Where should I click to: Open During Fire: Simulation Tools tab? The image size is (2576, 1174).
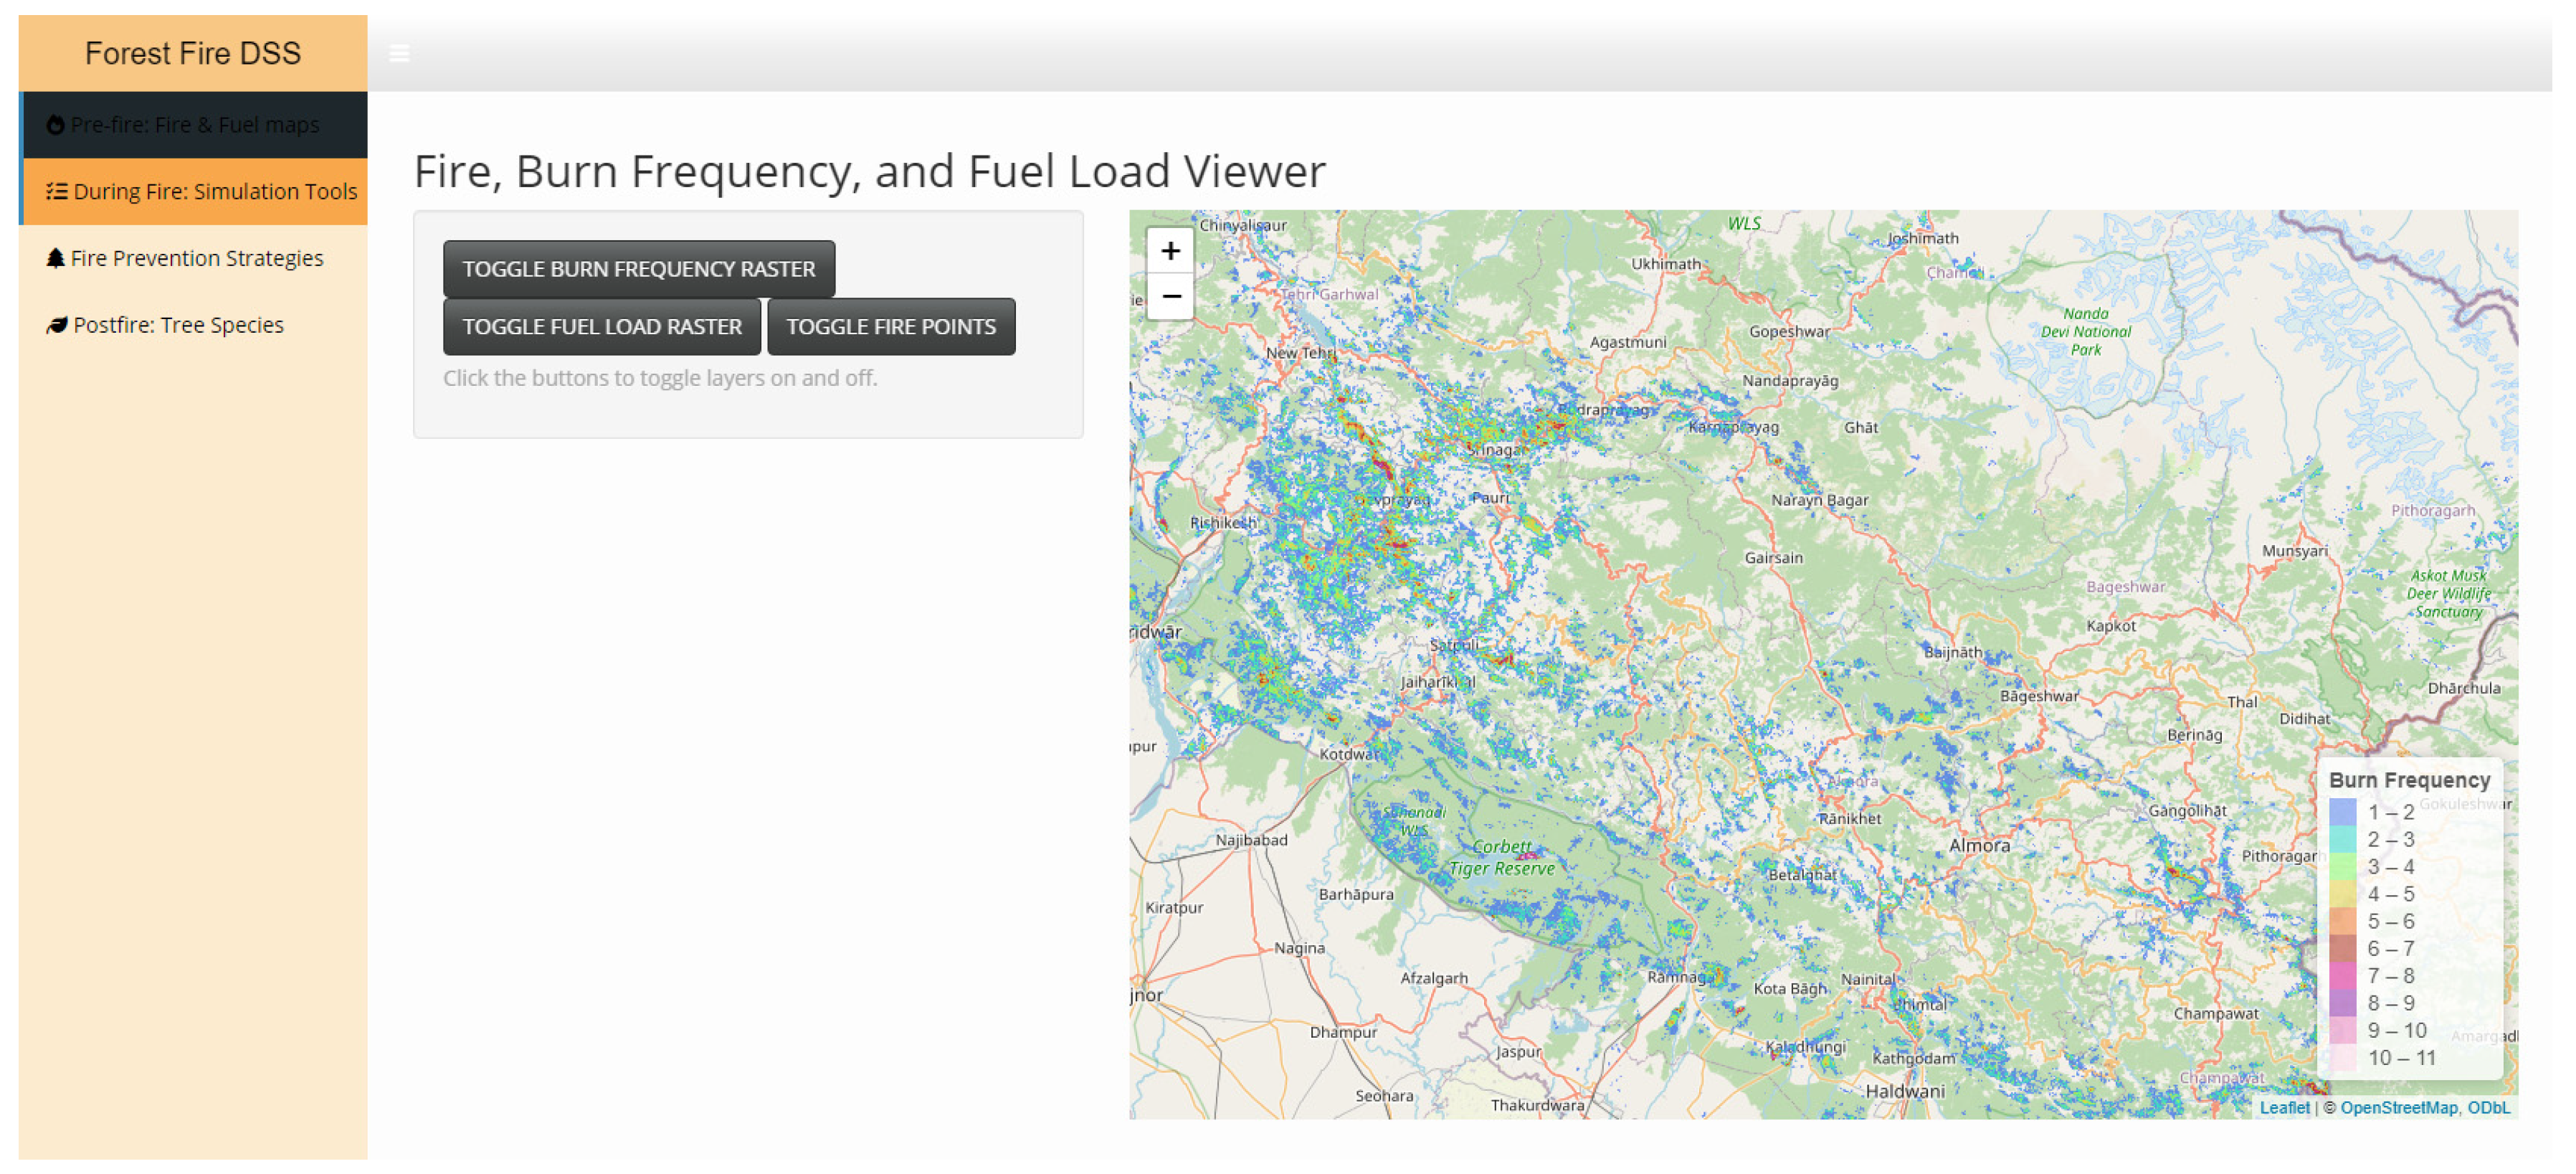click(x=214, y=191)
